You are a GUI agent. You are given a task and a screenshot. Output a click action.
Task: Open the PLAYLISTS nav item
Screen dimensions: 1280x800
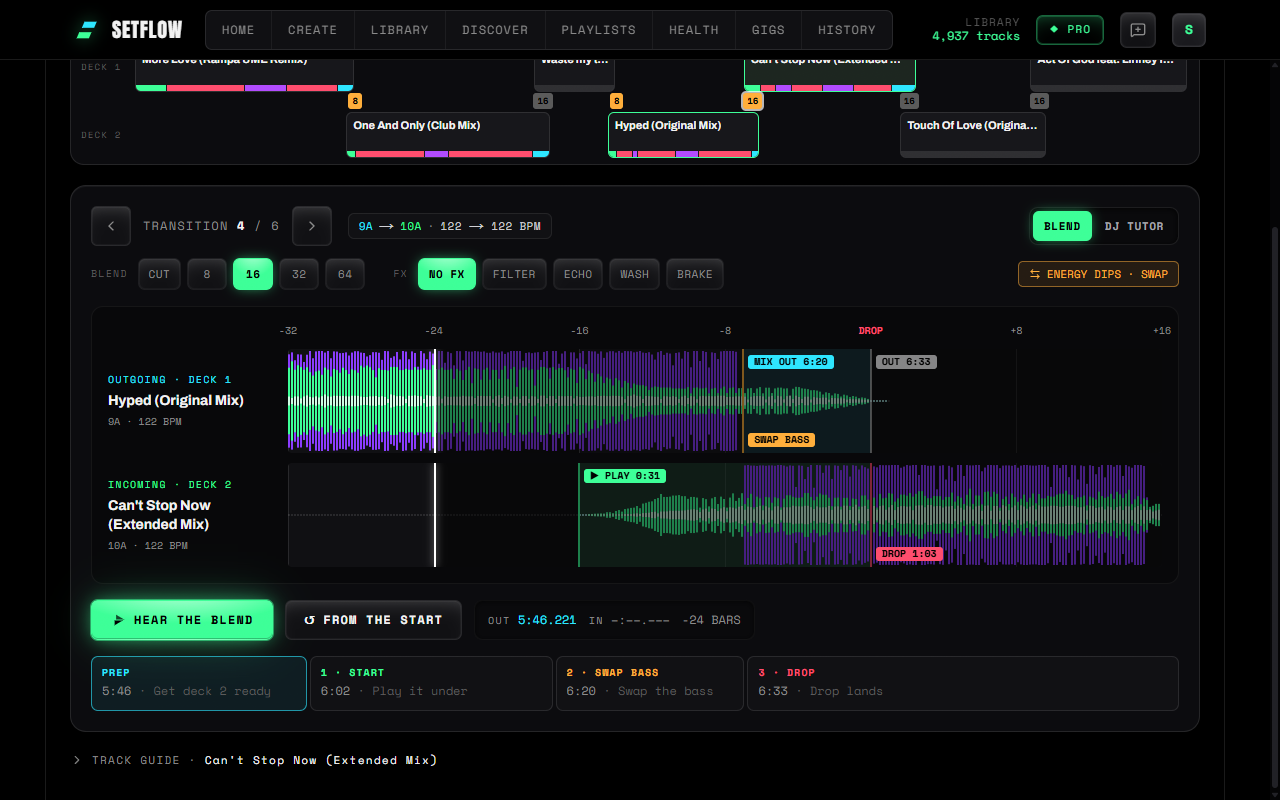click(x=598, y=30)
